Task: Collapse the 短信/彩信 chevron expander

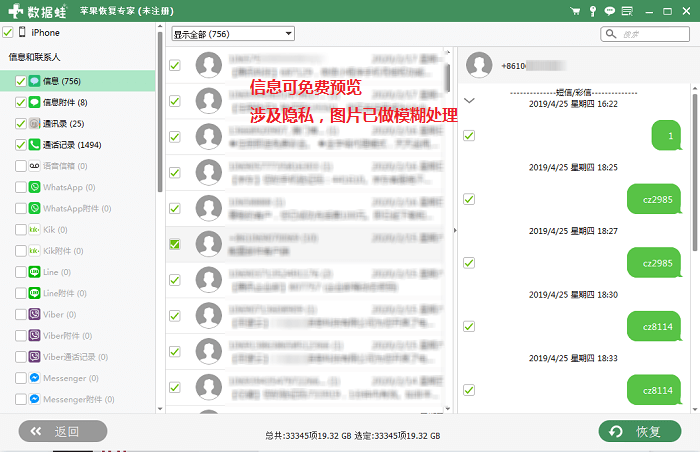Action: click(469, 100)
